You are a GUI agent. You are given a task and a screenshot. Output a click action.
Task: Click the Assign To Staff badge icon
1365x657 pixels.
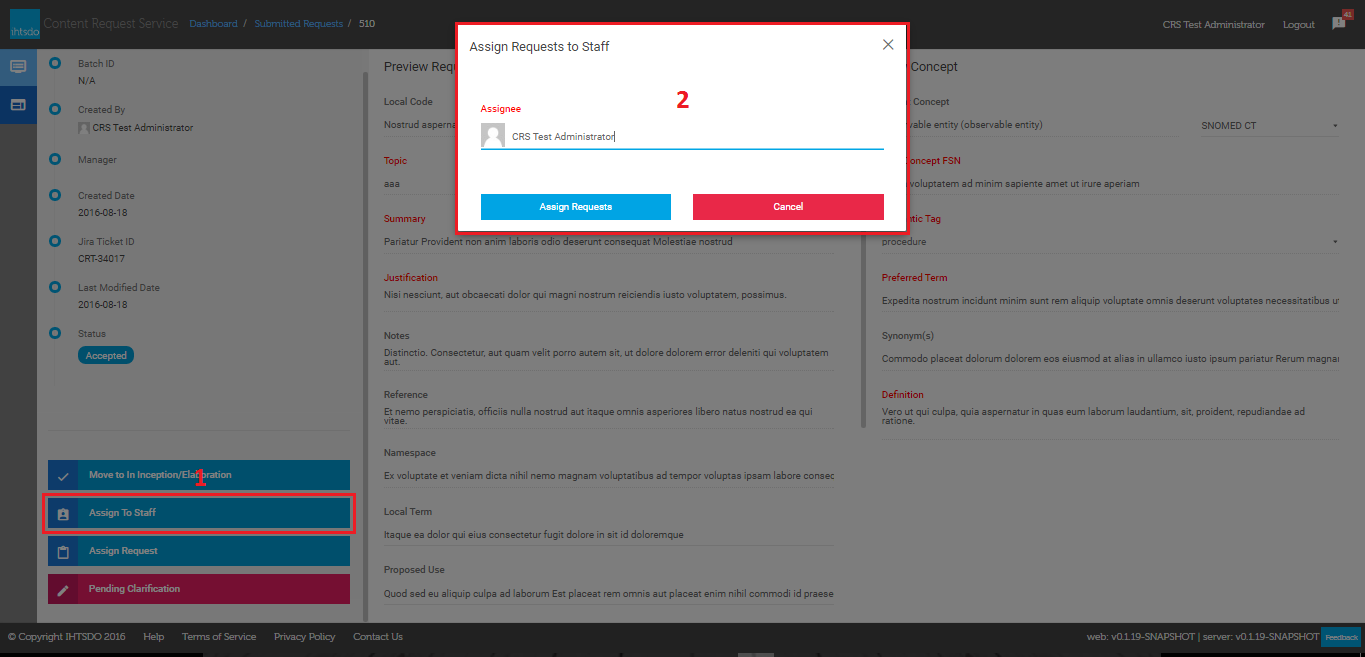click(x=63, y=514)
